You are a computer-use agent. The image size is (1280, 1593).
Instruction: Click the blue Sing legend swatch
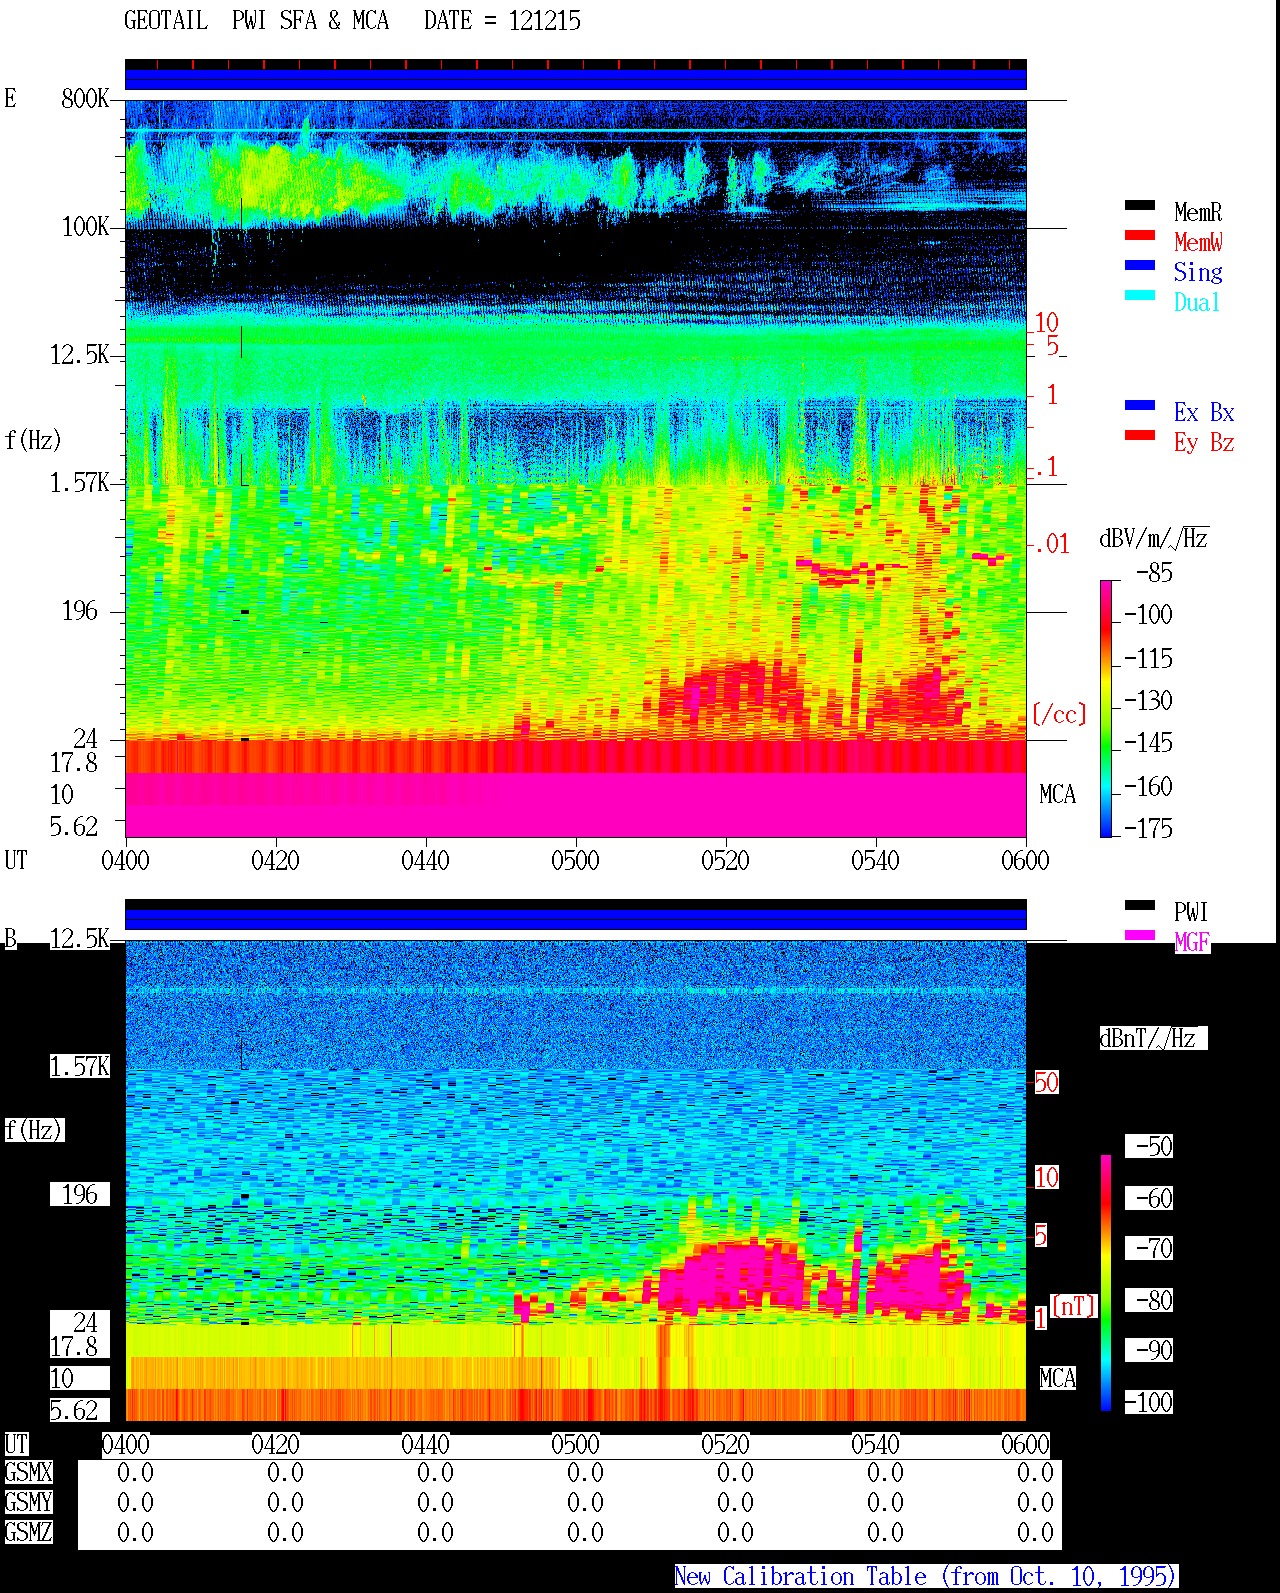tap(1140, 266)
